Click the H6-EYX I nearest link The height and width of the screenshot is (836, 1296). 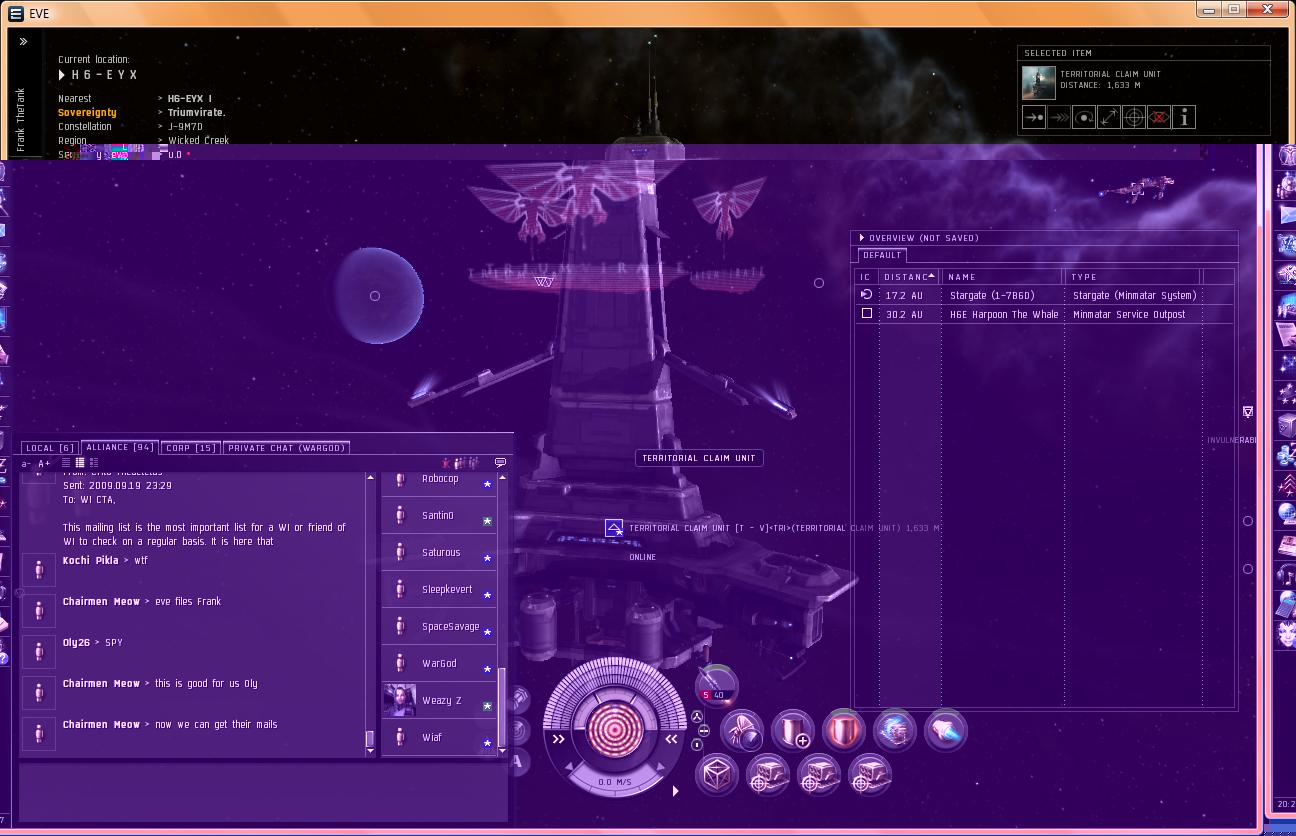189,99
